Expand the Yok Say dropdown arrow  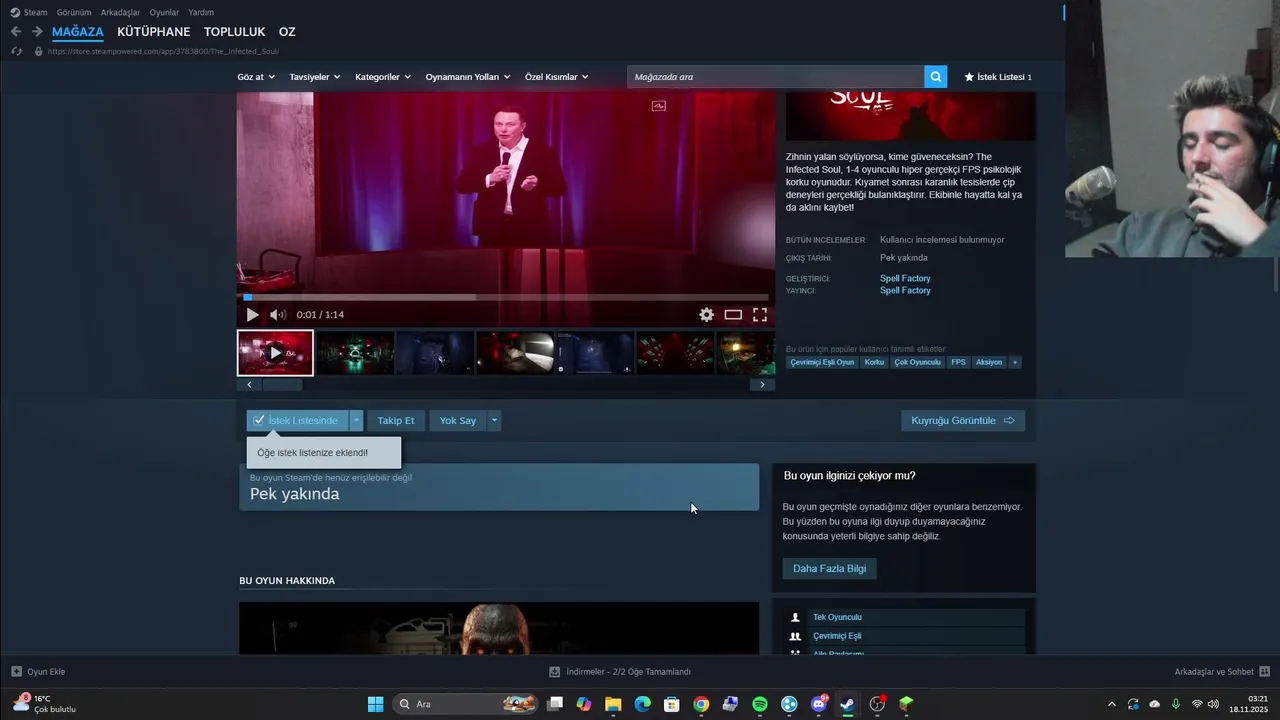tap(494, 421)
